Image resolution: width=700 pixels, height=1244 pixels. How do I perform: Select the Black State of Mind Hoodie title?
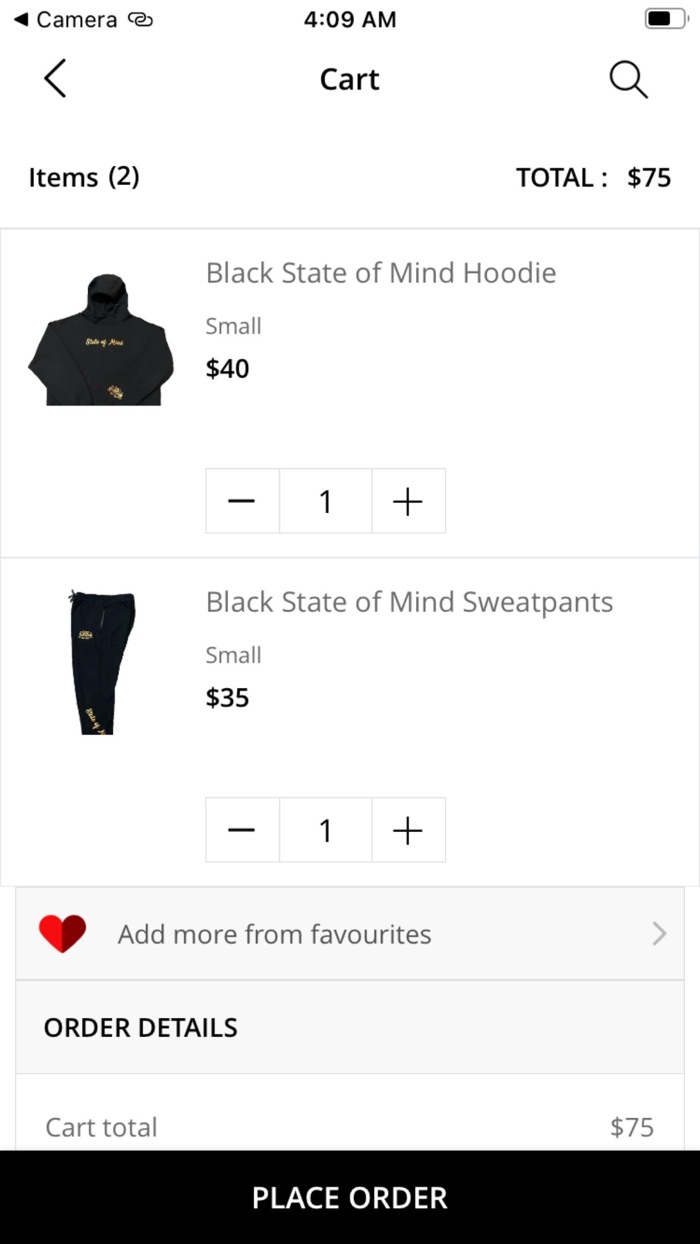point(381,273)
